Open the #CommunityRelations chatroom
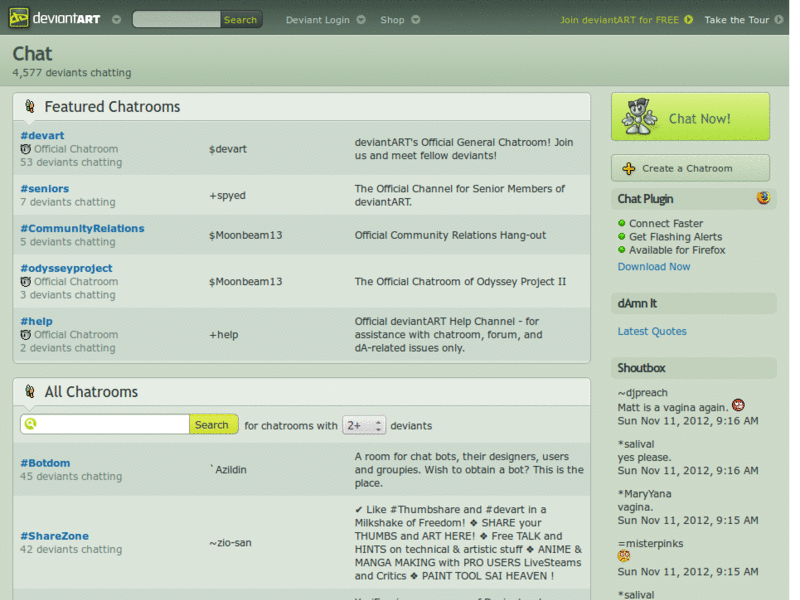The image size is (800, 600). 82,229
